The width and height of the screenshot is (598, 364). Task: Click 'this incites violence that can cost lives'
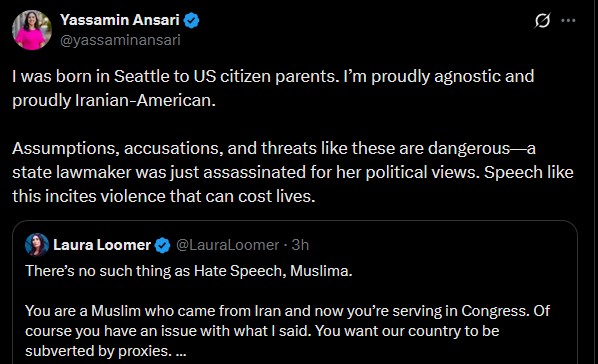(x=164, y=196)
